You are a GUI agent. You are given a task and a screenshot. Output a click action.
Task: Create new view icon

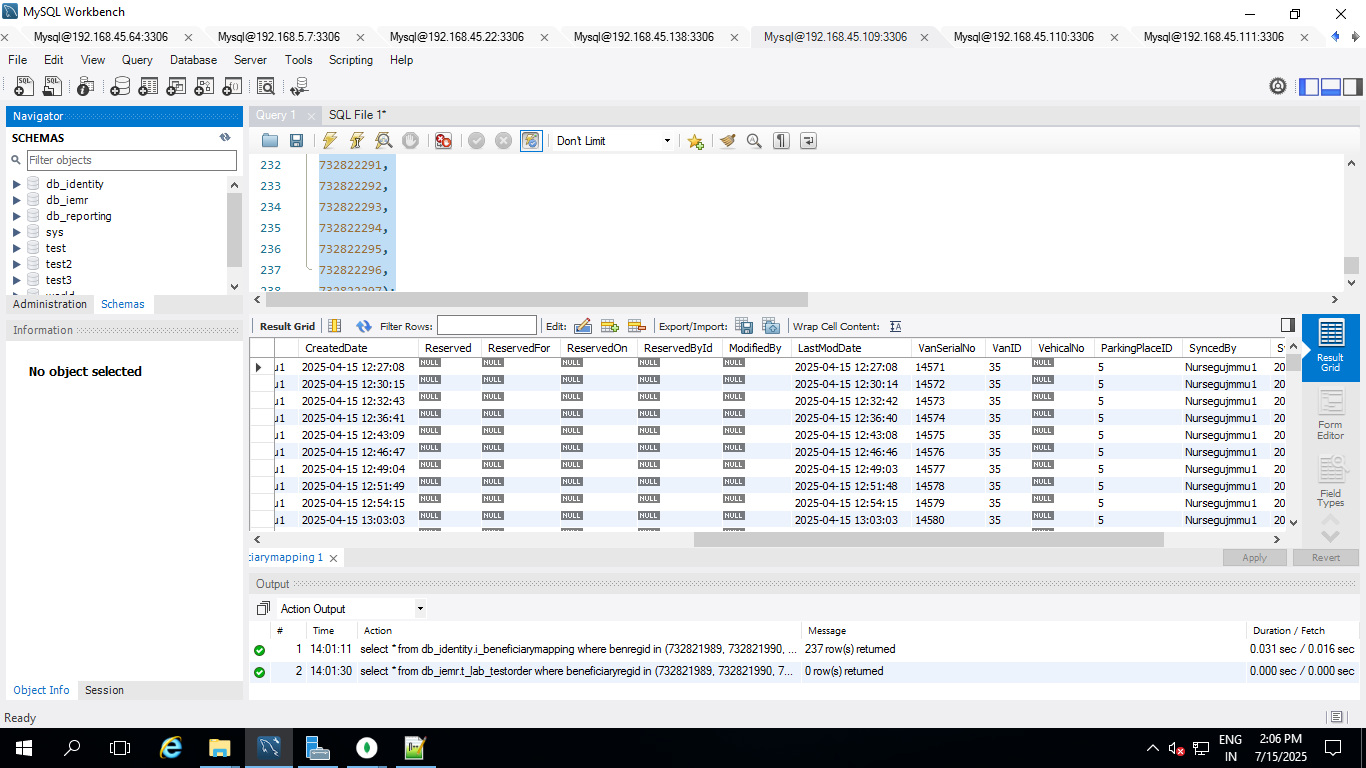[176, 86]
